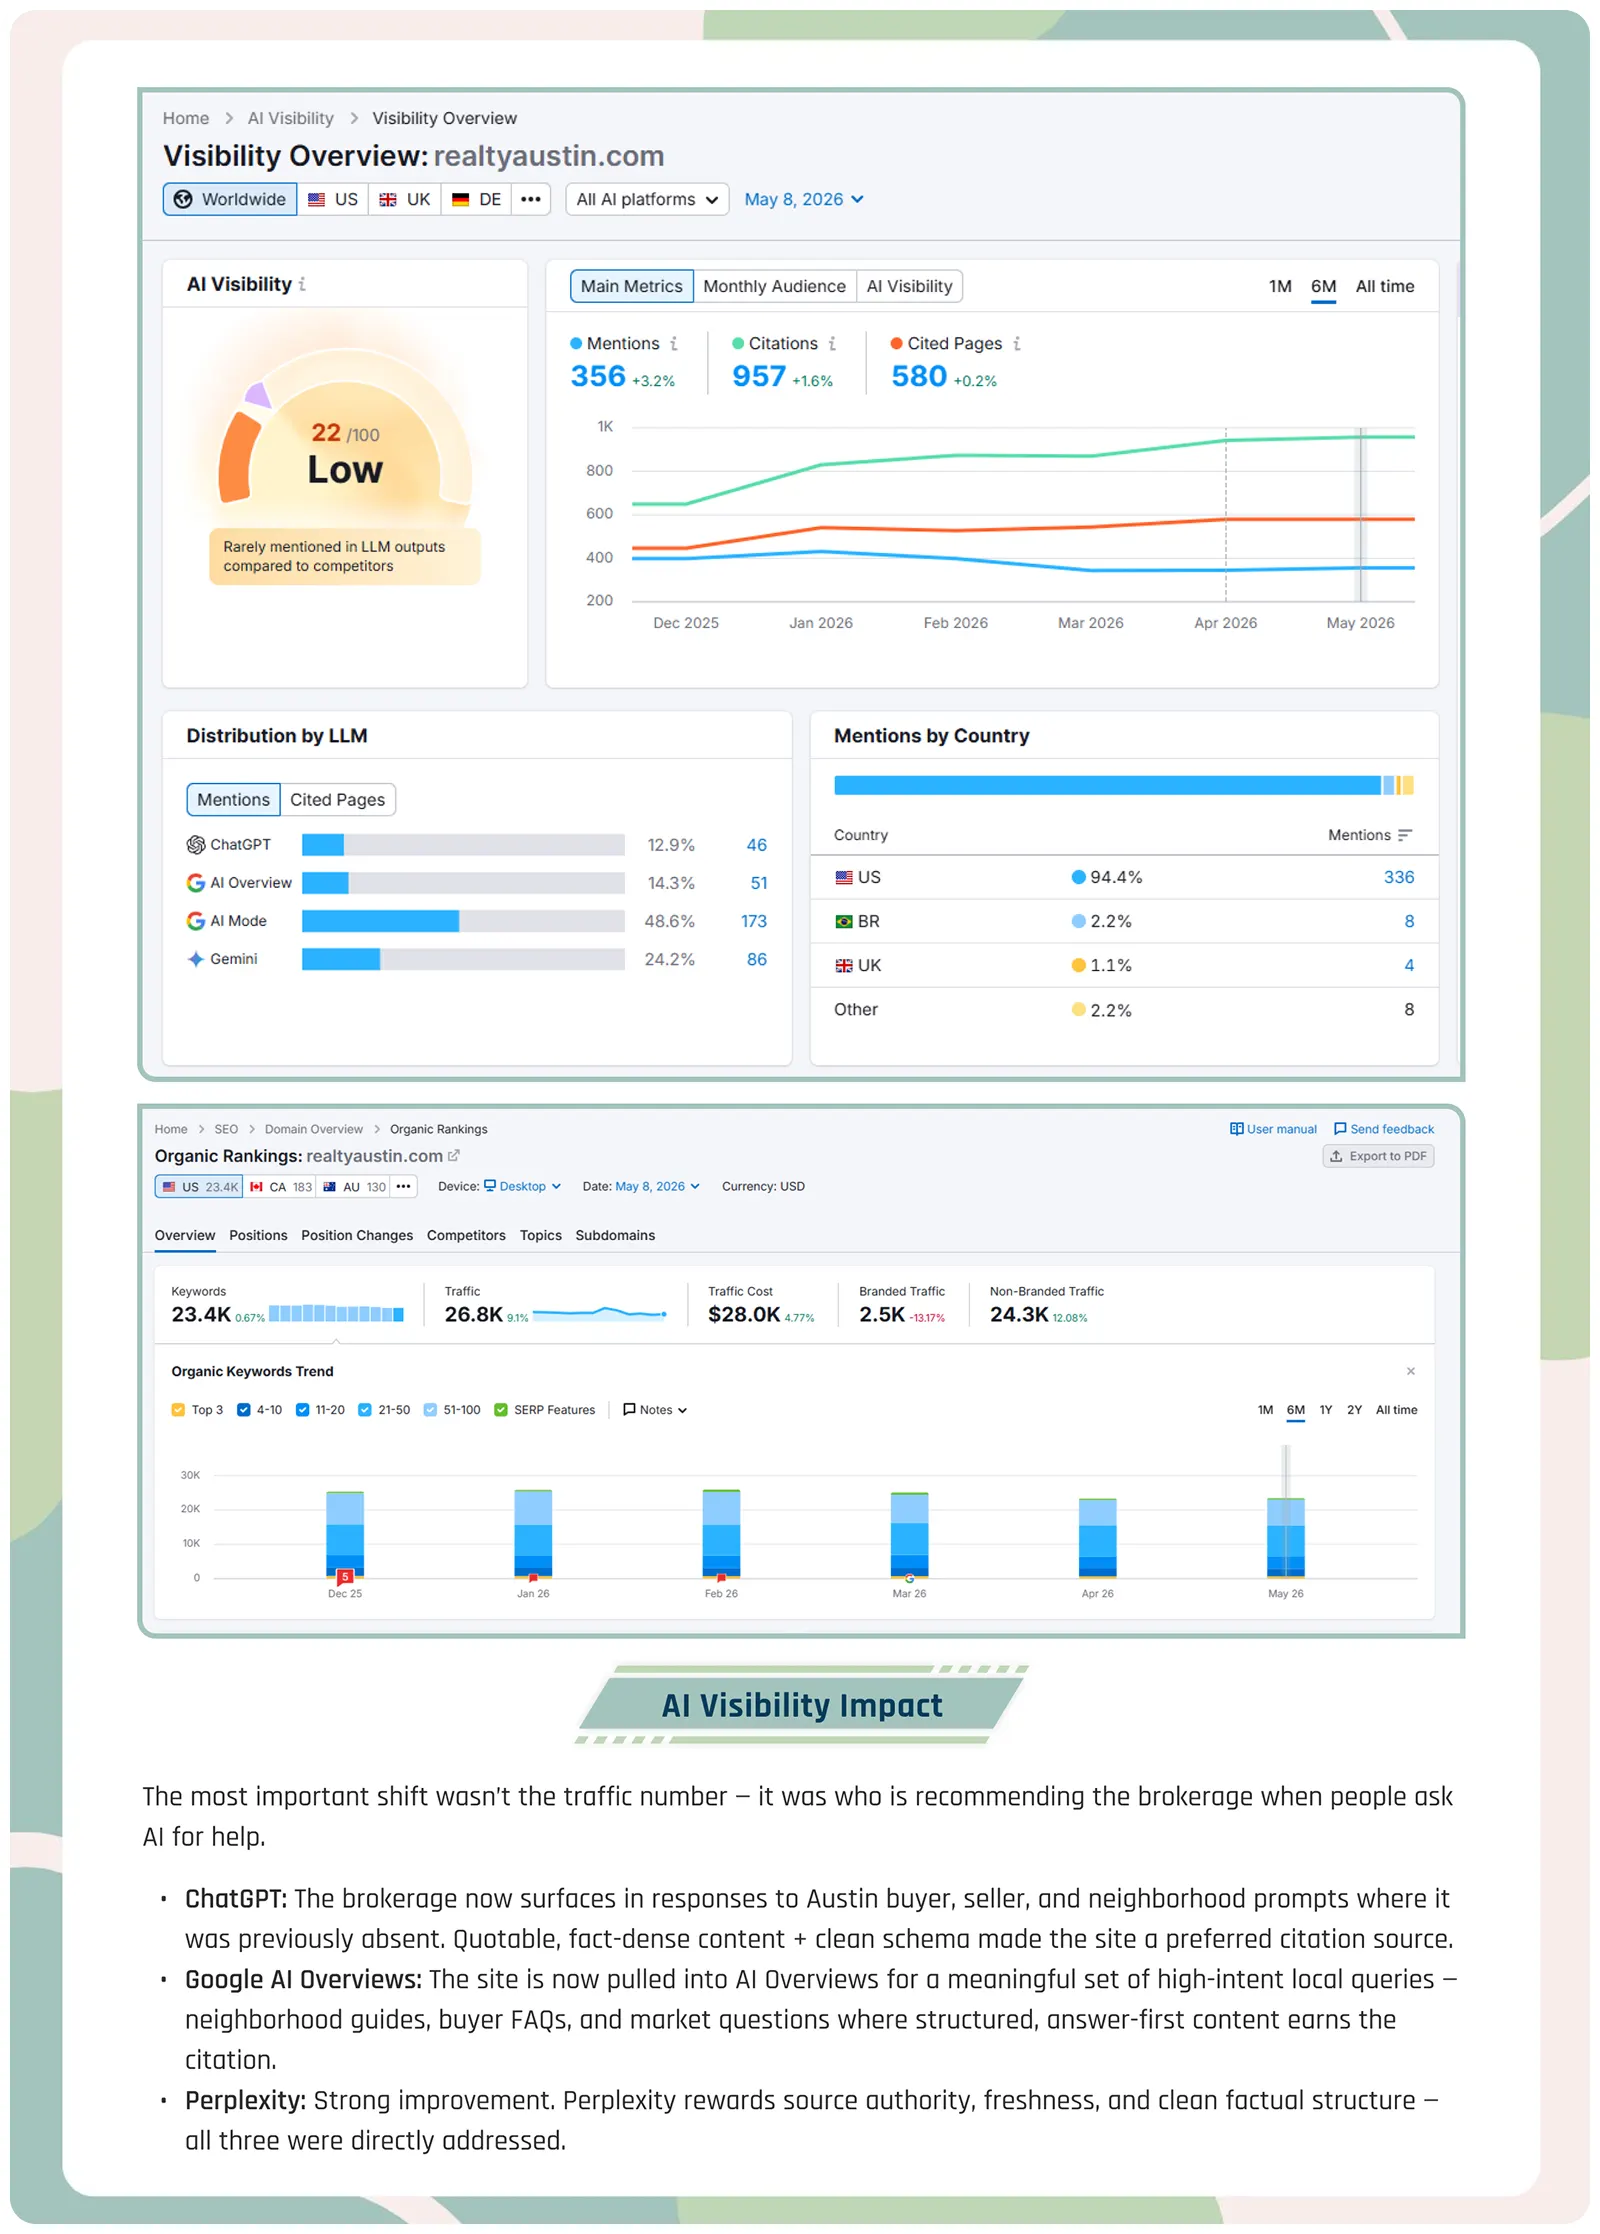
Task: Close the Organic Keywords Trend panel
Action: point(1411,1371)
